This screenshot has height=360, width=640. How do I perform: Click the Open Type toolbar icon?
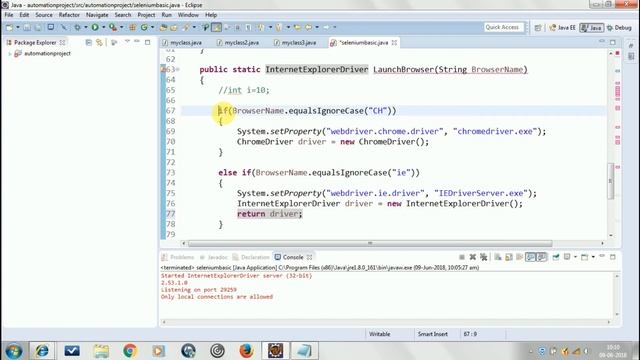pos(163,27)
